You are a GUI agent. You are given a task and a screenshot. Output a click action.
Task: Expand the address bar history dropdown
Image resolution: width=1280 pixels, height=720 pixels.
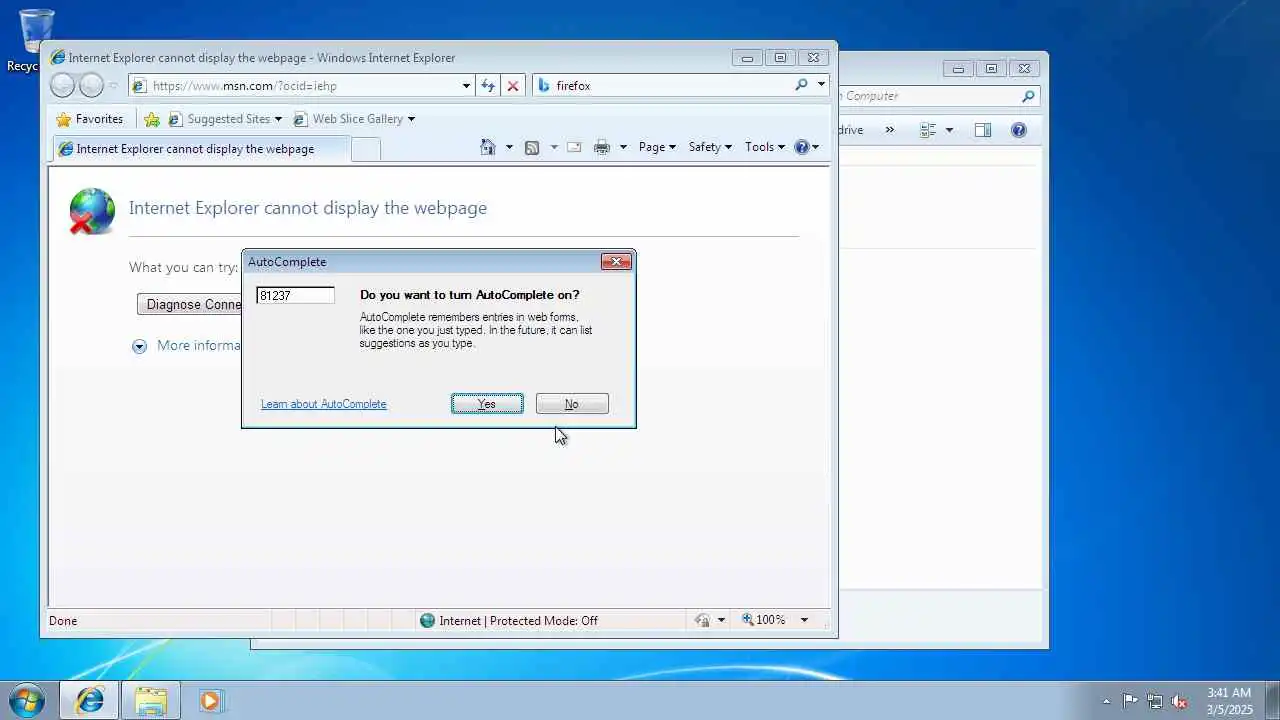(466, 86)
